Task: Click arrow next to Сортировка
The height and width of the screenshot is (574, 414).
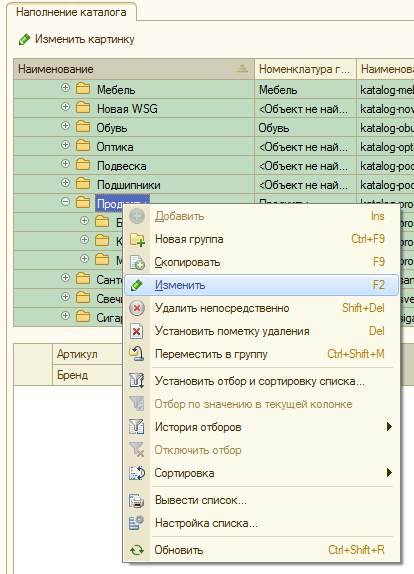Action: click(389, 473)
